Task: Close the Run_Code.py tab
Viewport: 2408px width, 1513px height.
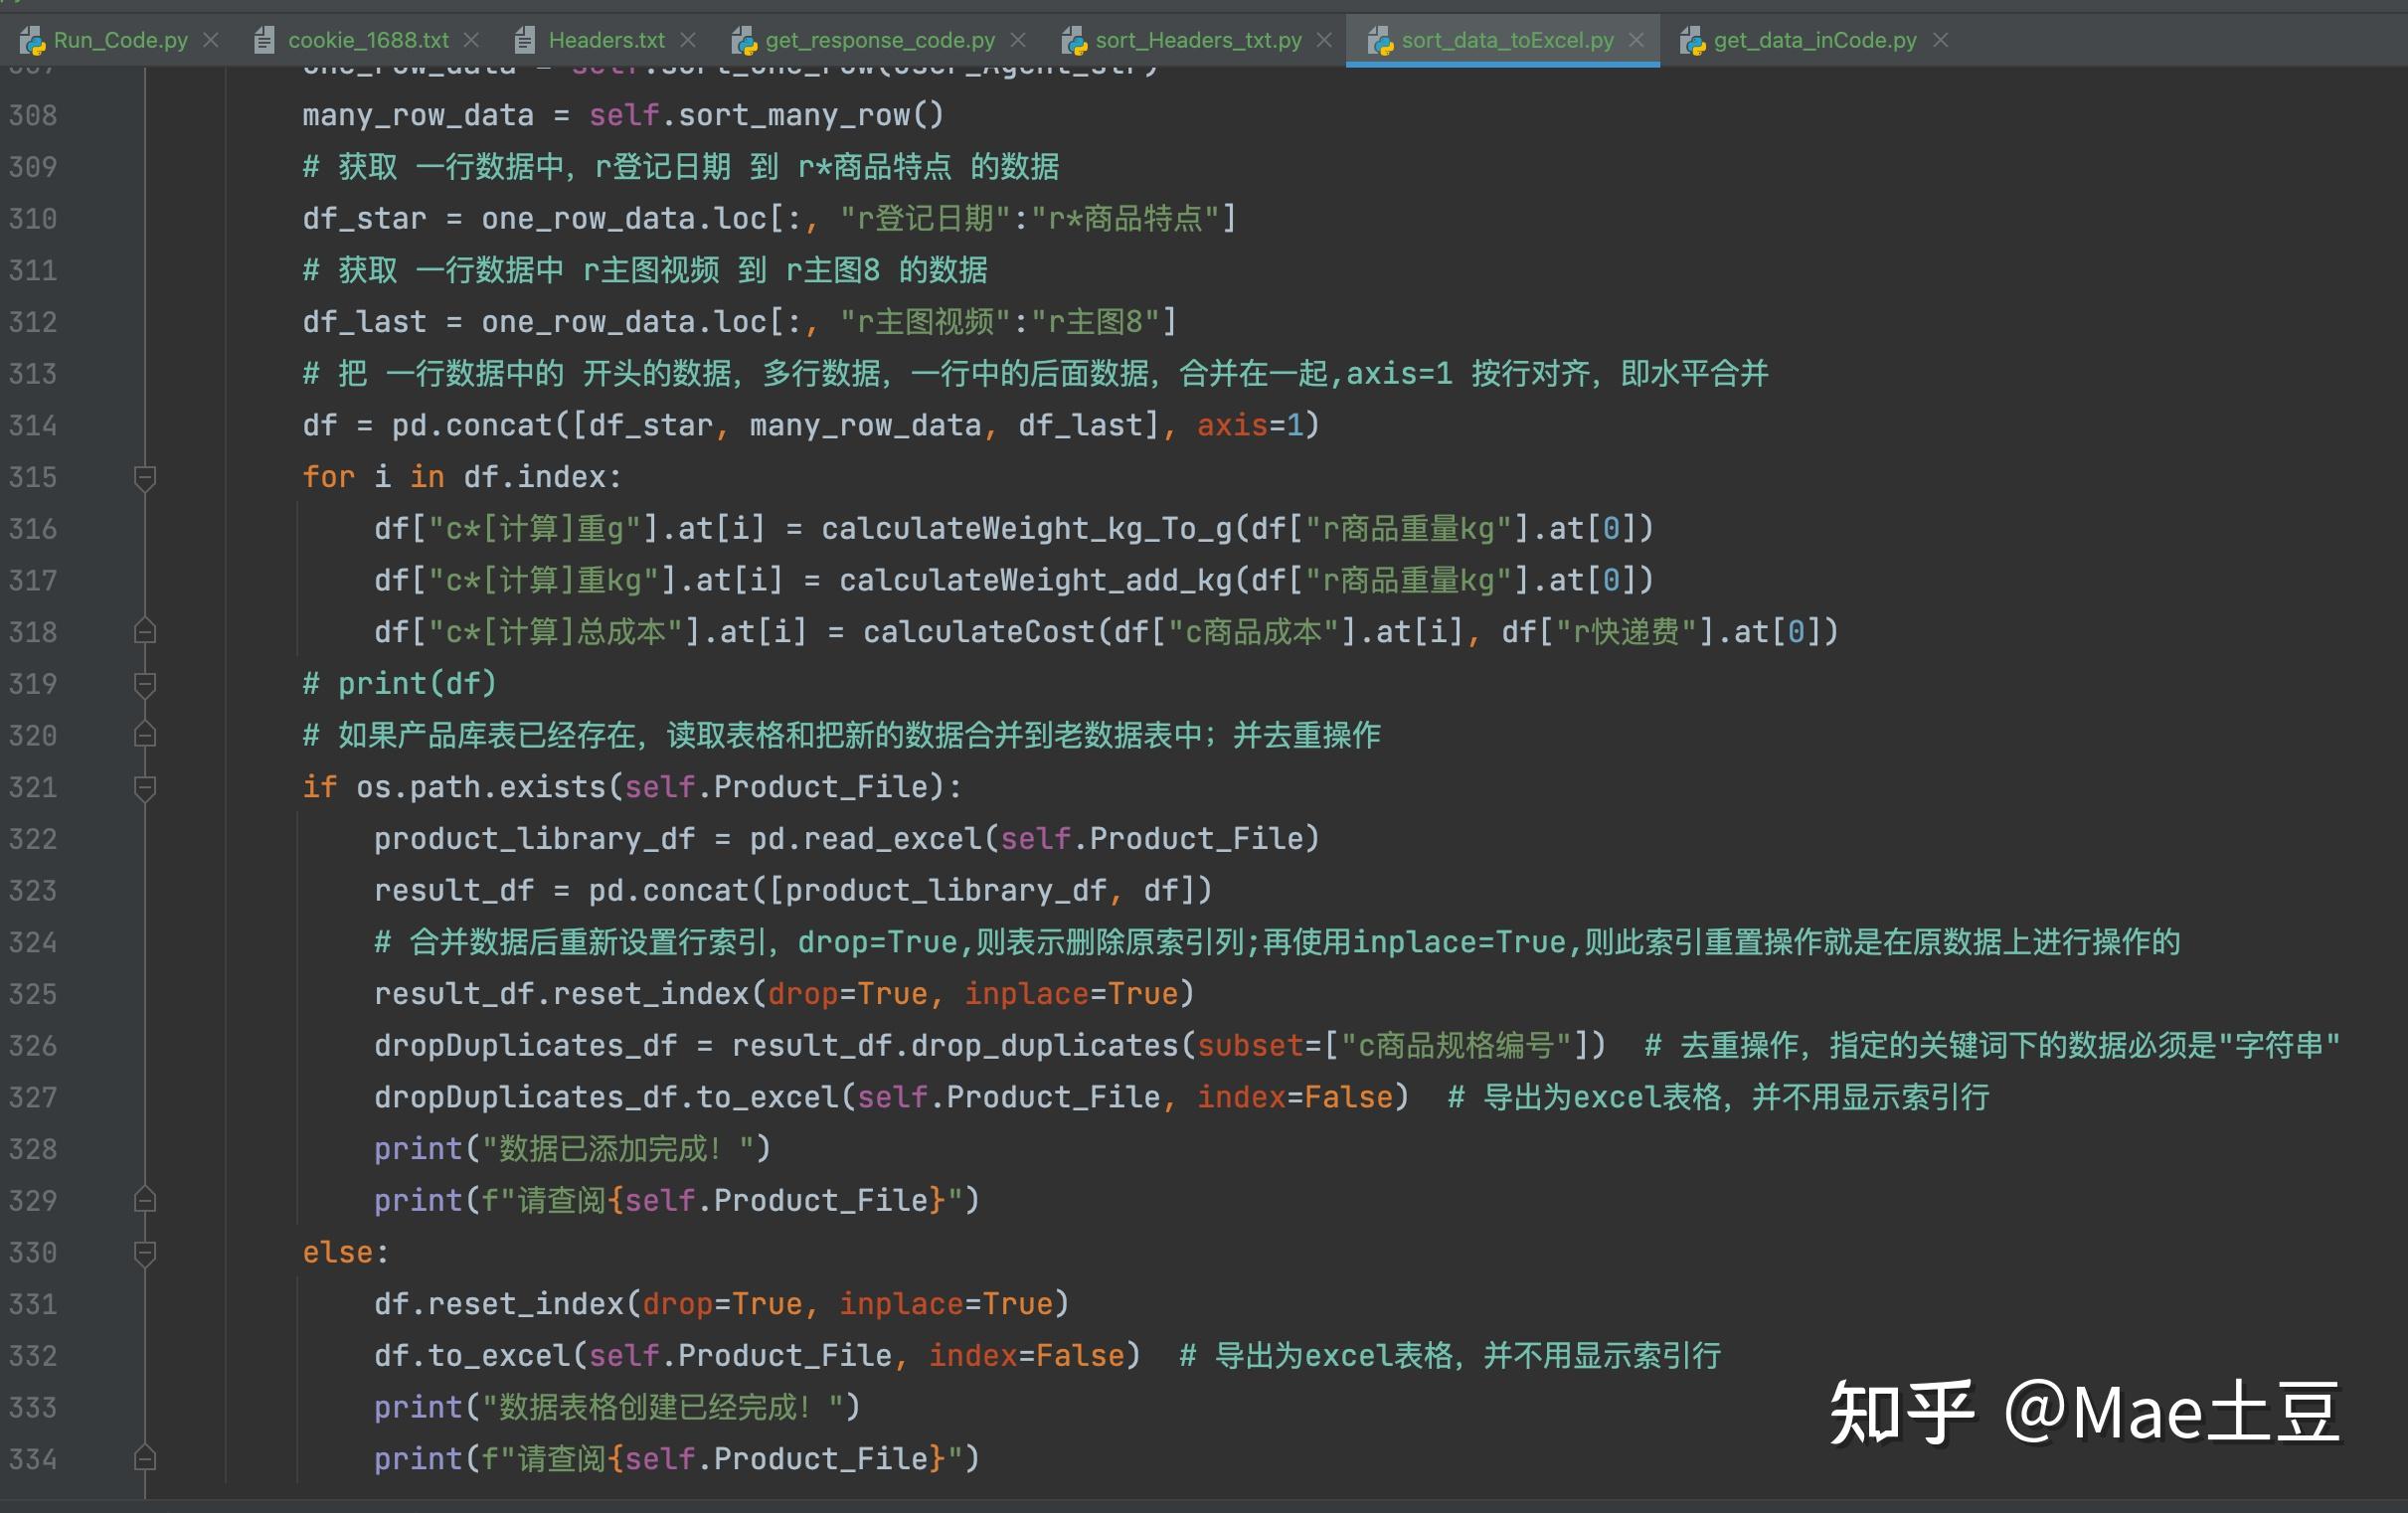Action: click(x=211, y=40)
